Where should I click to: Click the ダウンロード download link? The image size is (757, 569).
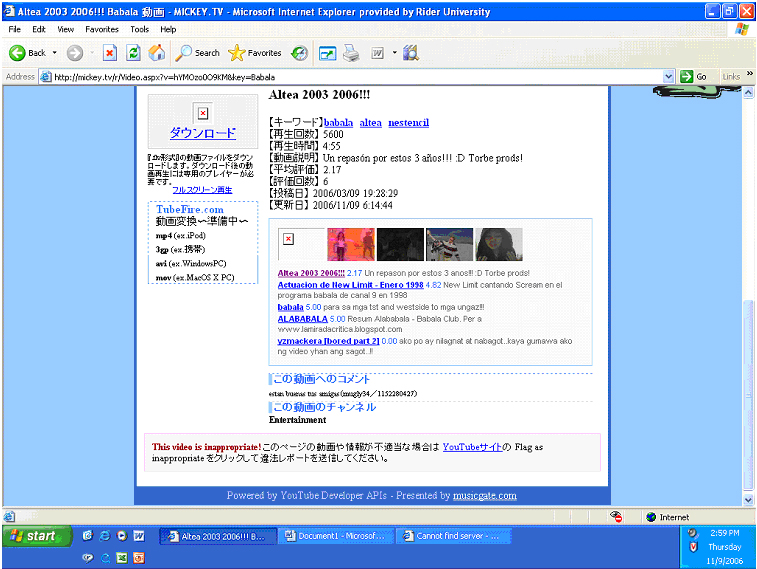pos(203,133)
